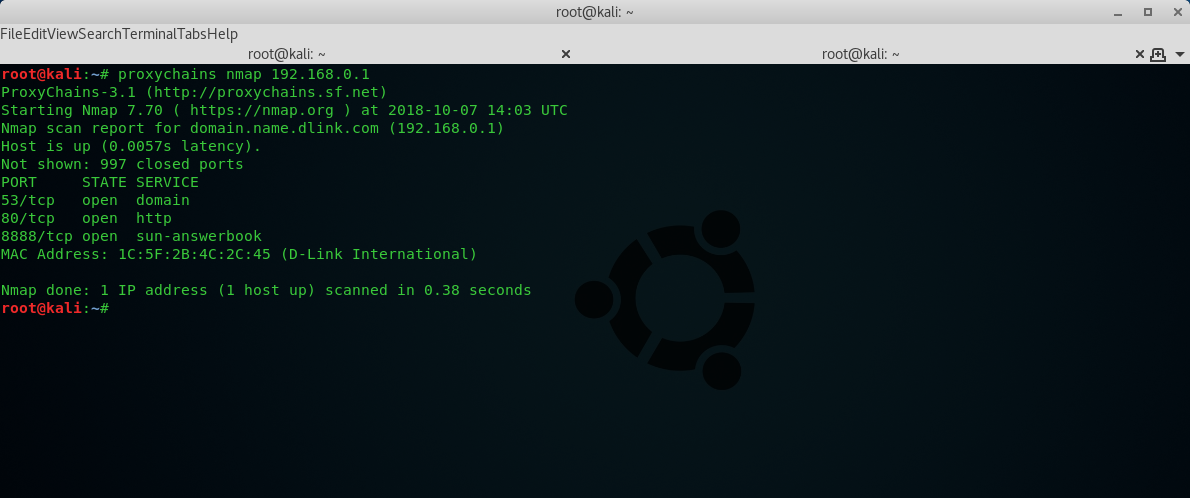Open the Edit menu
The width and height of the screenshot is (1190, 498).
click(x=34, y=34)
